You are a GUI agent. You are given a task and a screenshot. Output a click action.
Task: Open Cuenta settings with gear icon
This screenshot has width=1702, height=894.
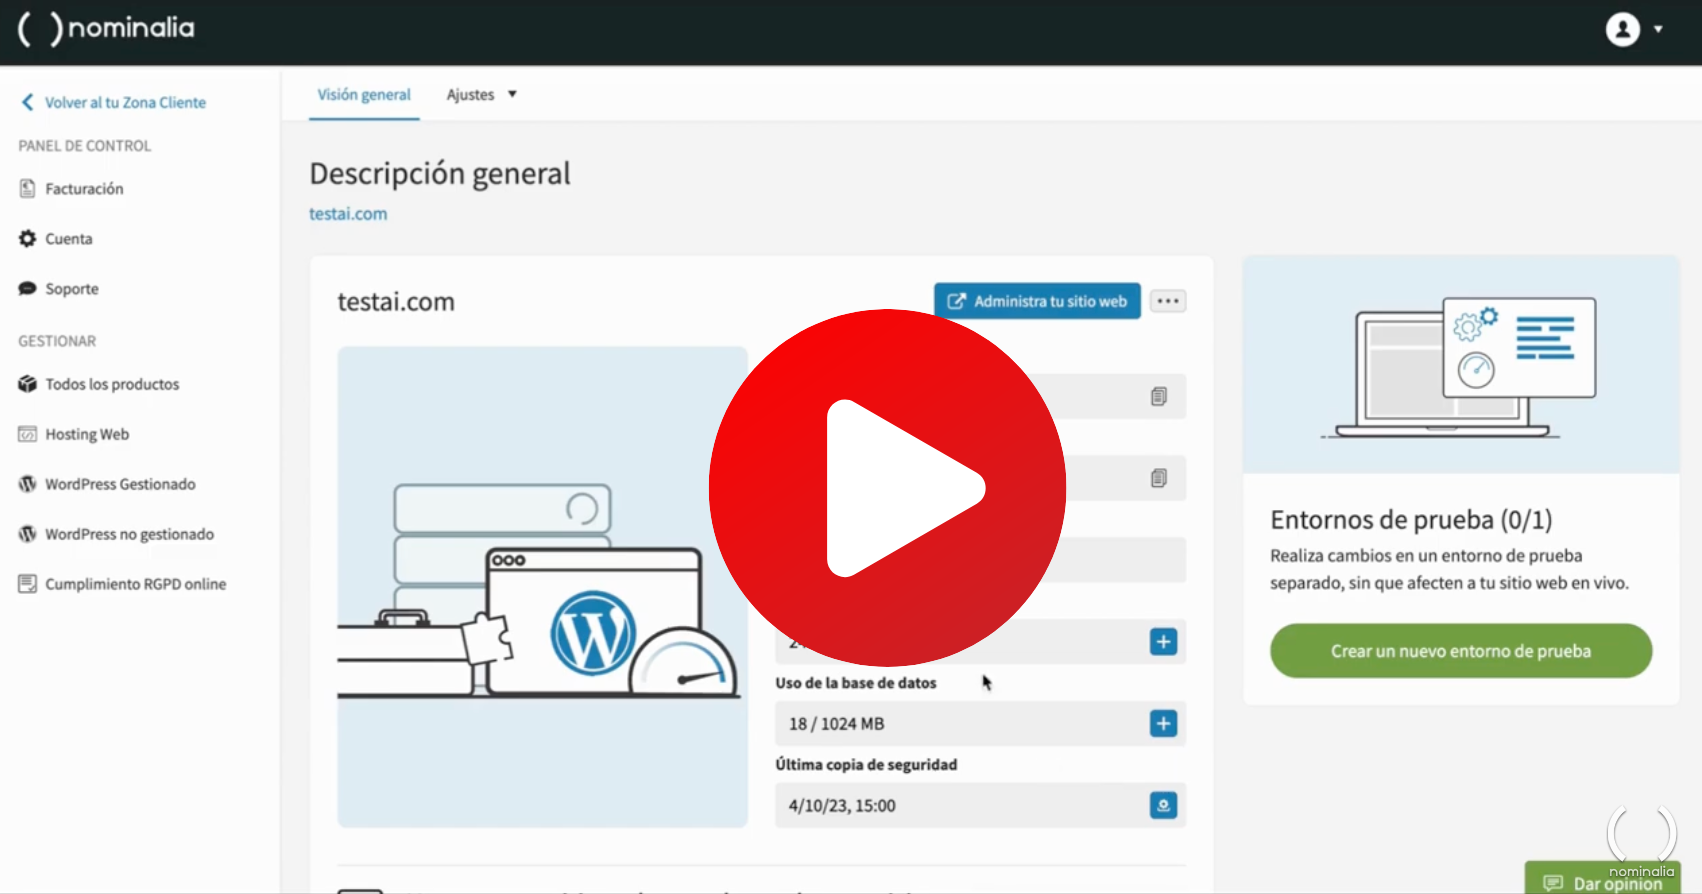pyautogui.click(x=68, y=239)
